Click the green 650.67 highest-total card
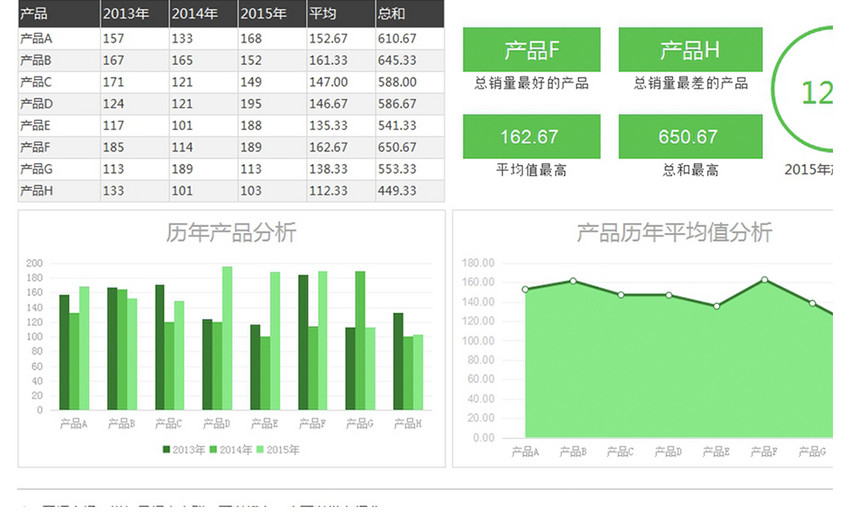Viewport: 850px width, 524px height. coord(690,137)
